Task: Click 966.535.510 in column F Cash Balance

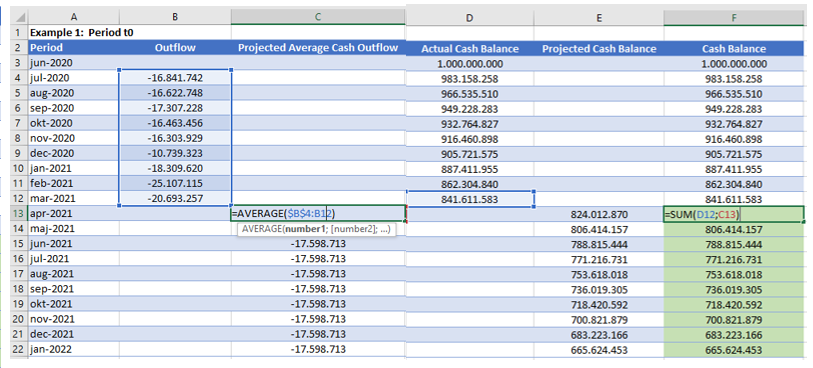Action: (734, 94)
